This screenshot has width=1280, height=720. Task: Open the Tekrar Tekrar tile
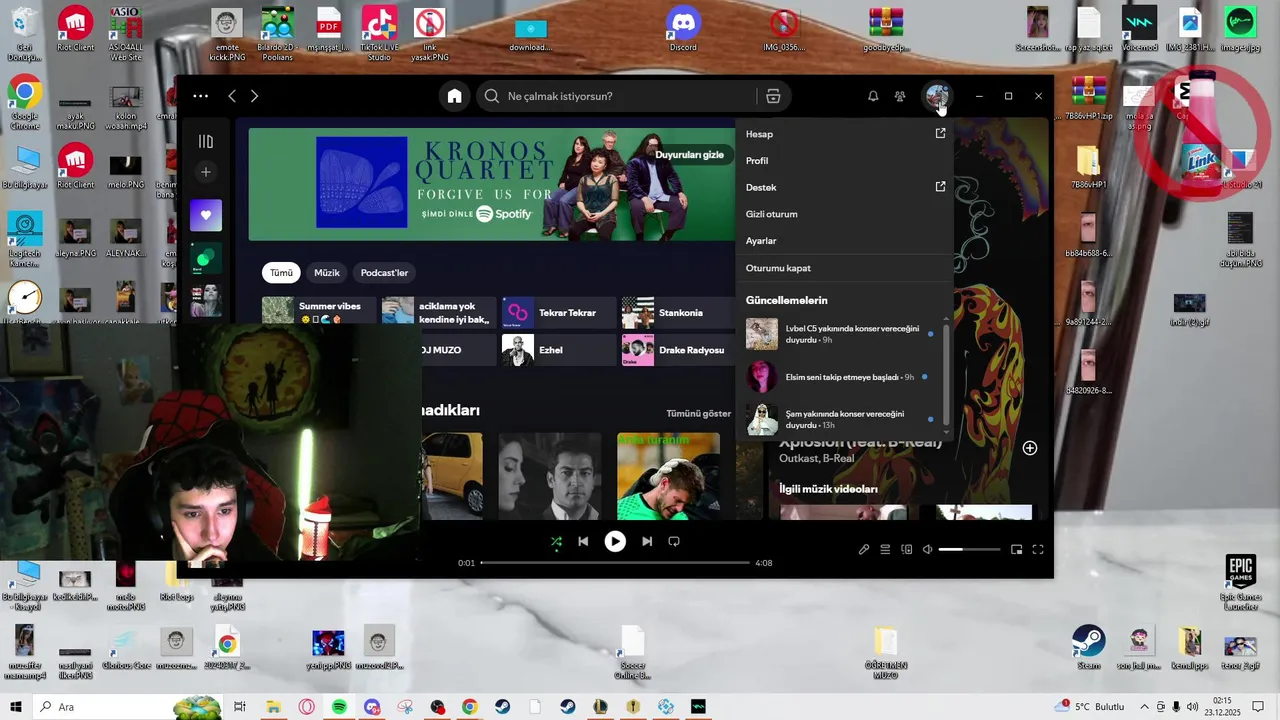(x=559, y=313)
